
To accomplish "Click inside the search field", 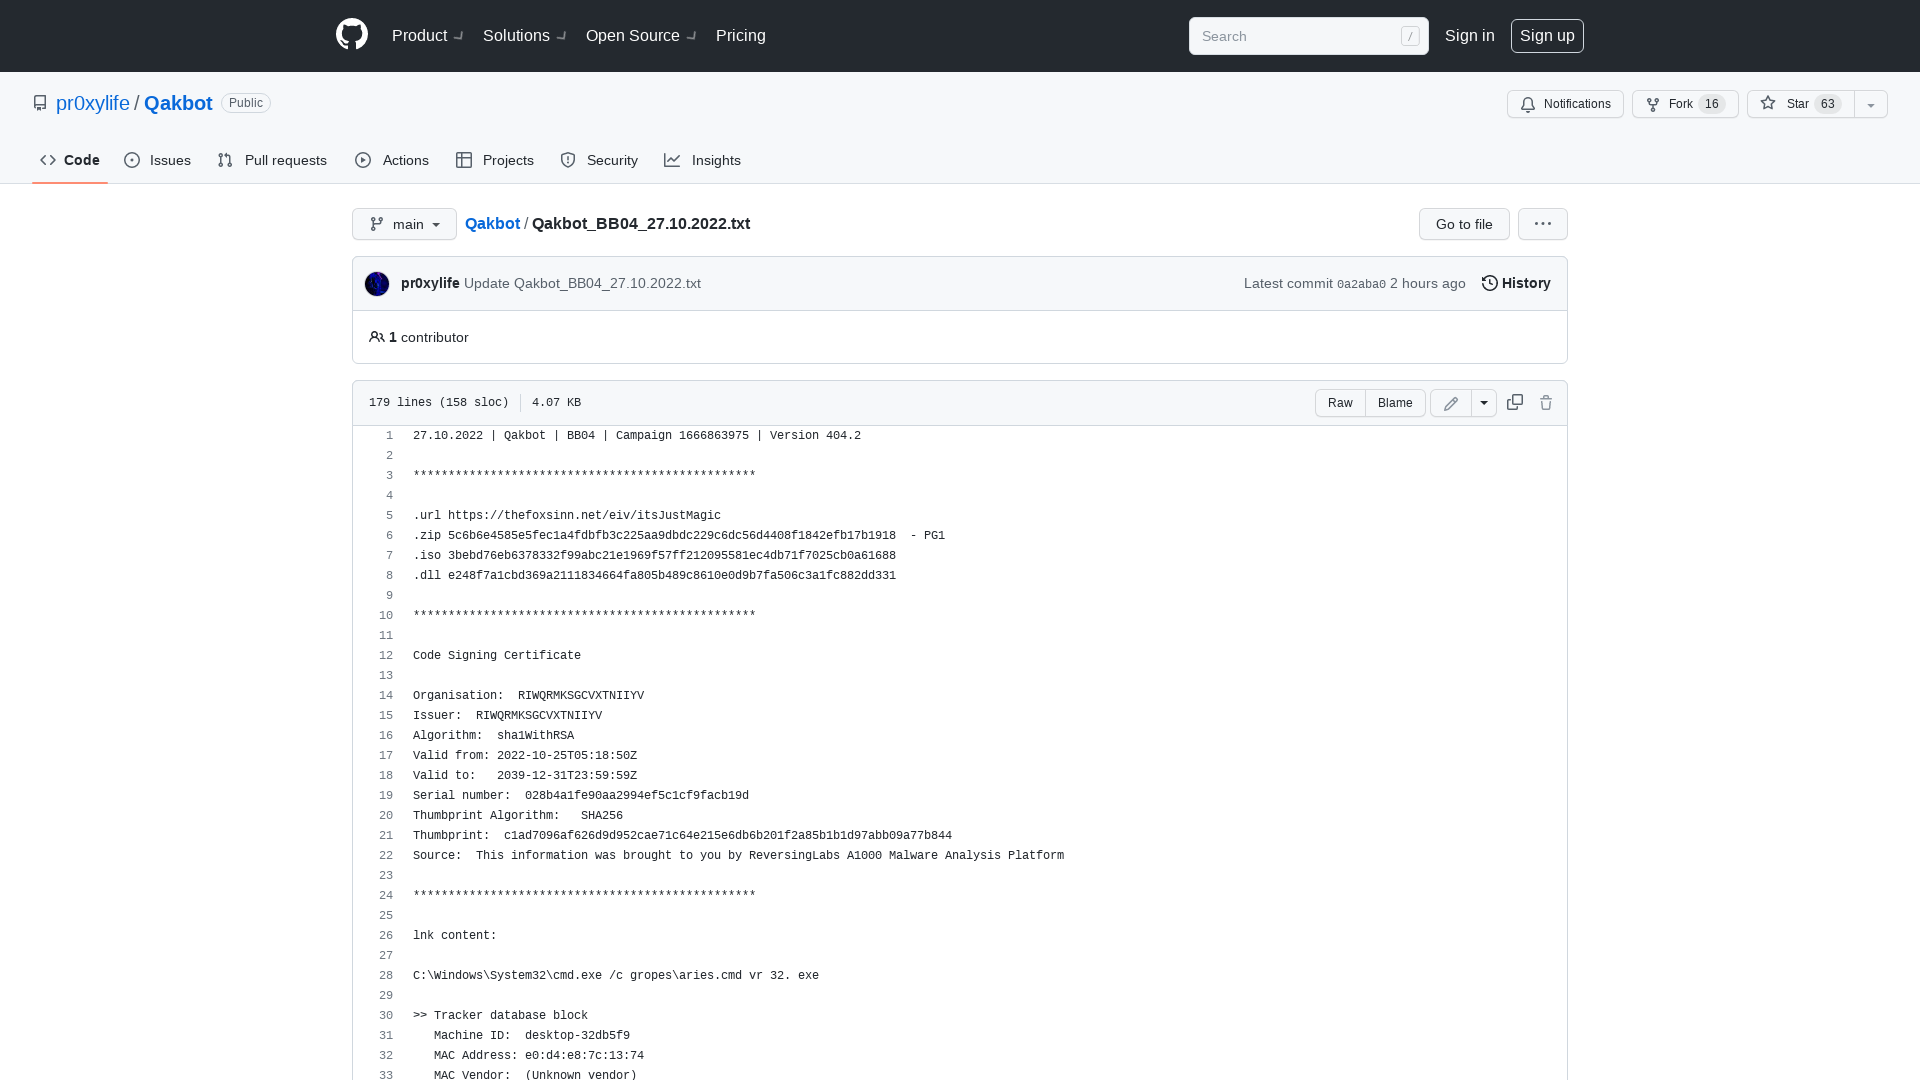I will [x=1300, y=36].
